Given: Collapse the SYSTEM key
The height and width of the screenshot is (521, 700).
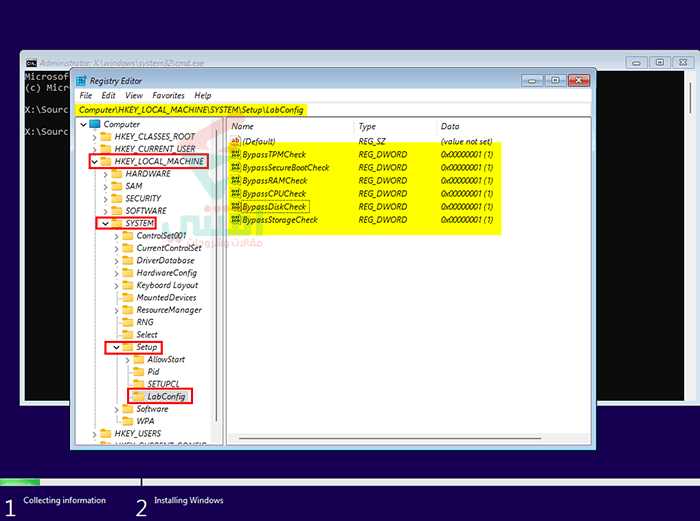Looking at the screenshot, I should (105, 223).
